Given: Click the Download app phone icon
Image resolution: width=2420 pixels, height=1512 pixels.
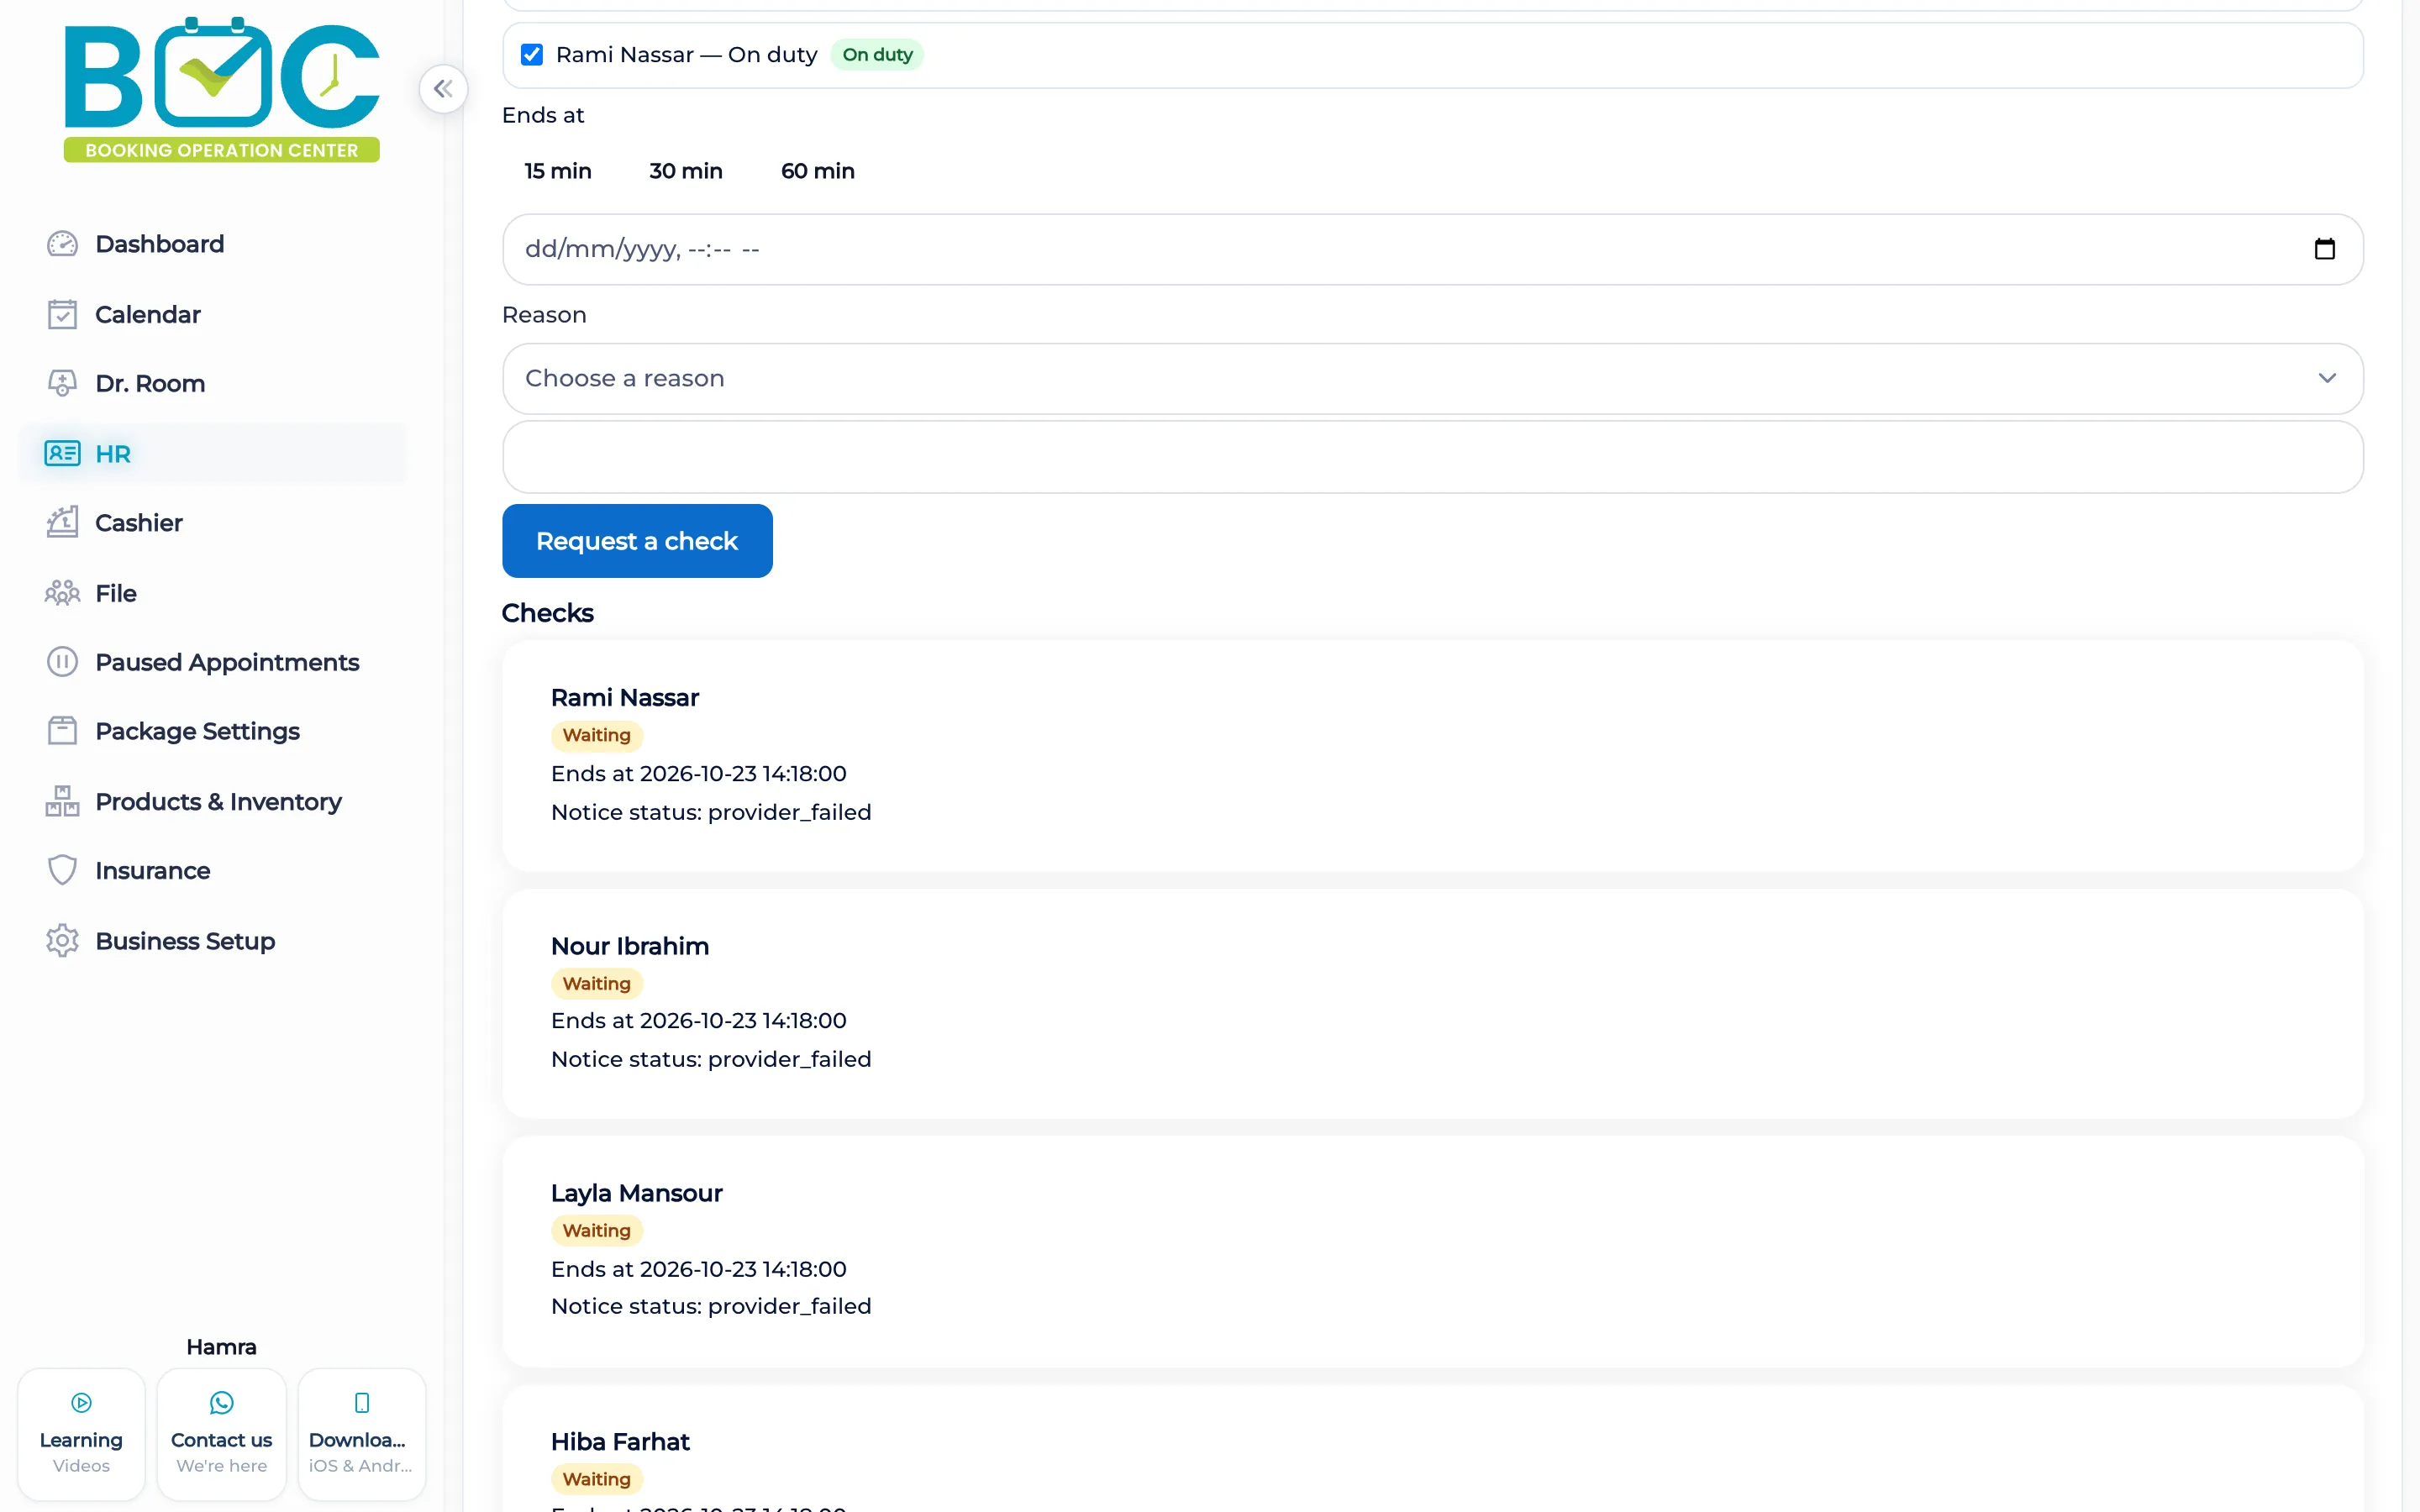Looking at the screenshot, I should point(362,1403).
